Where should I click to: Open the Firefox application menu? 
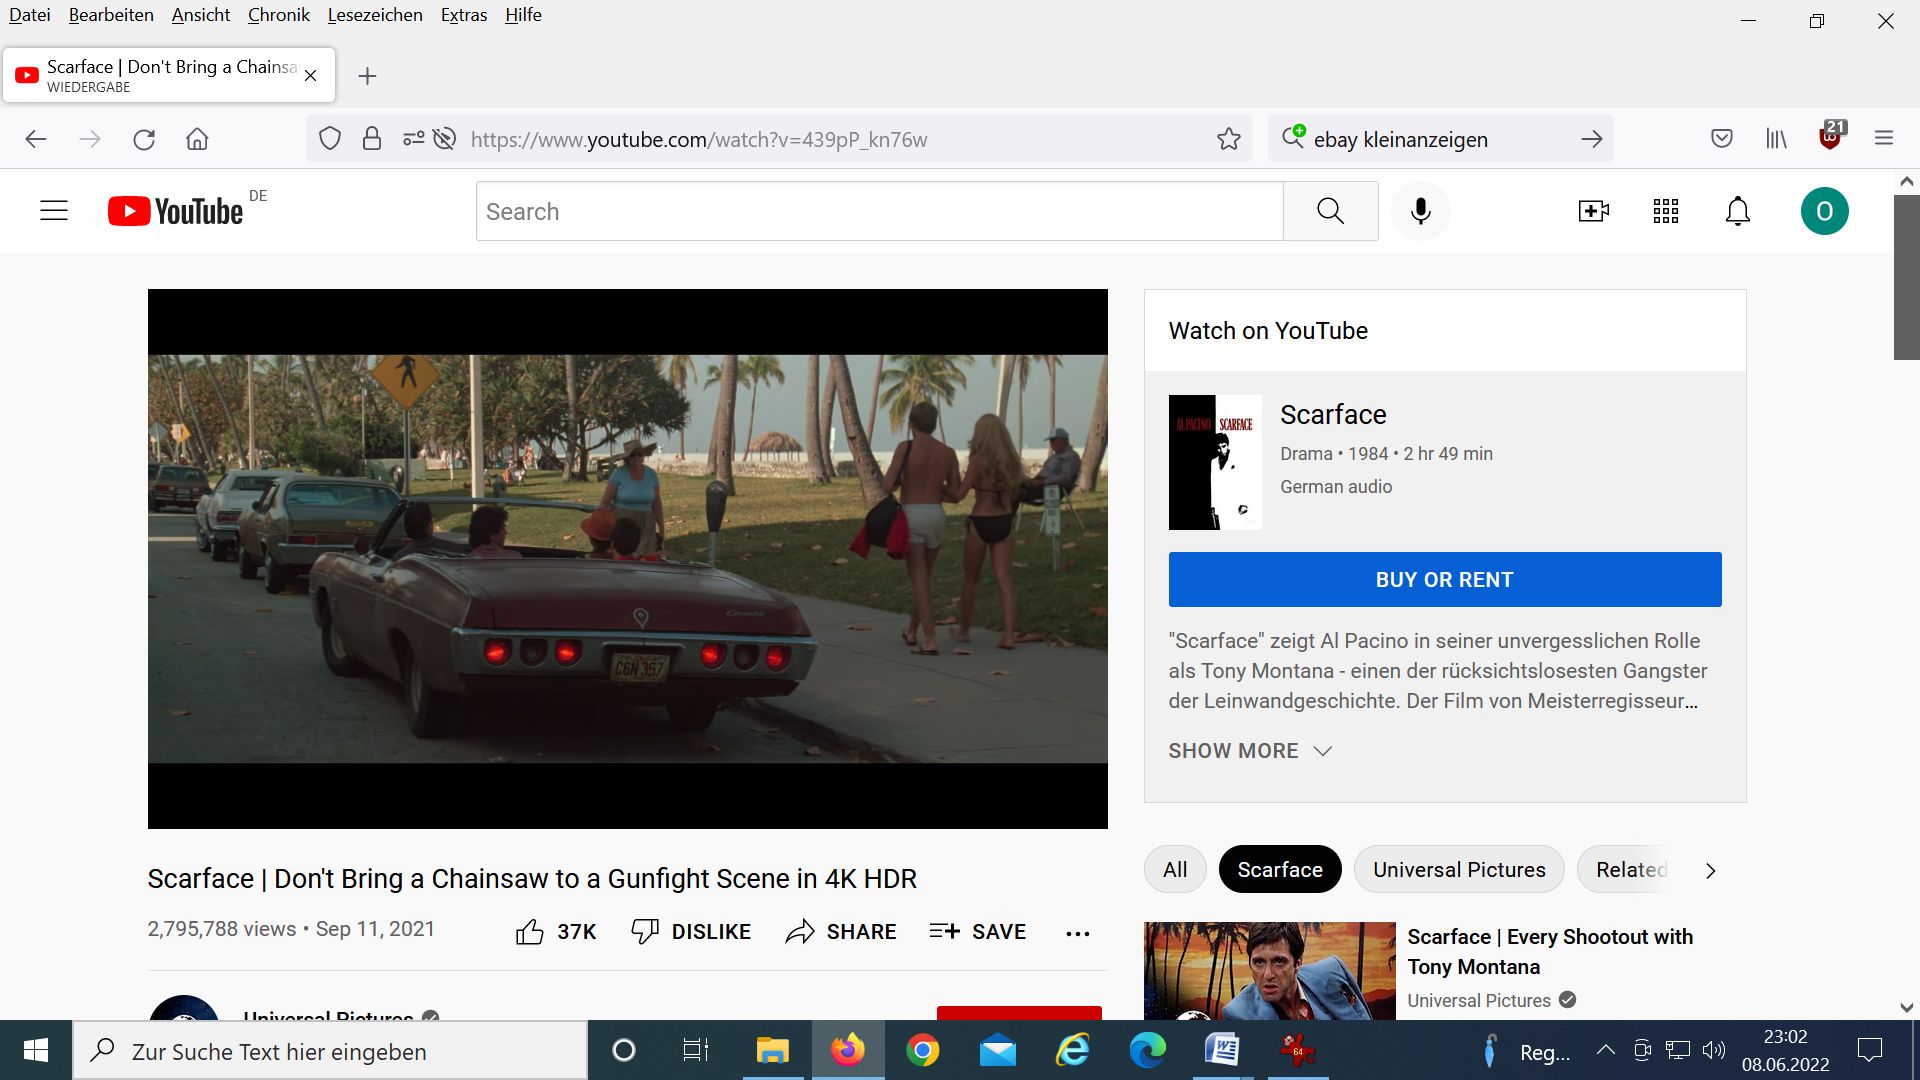tap(1884, 139)
